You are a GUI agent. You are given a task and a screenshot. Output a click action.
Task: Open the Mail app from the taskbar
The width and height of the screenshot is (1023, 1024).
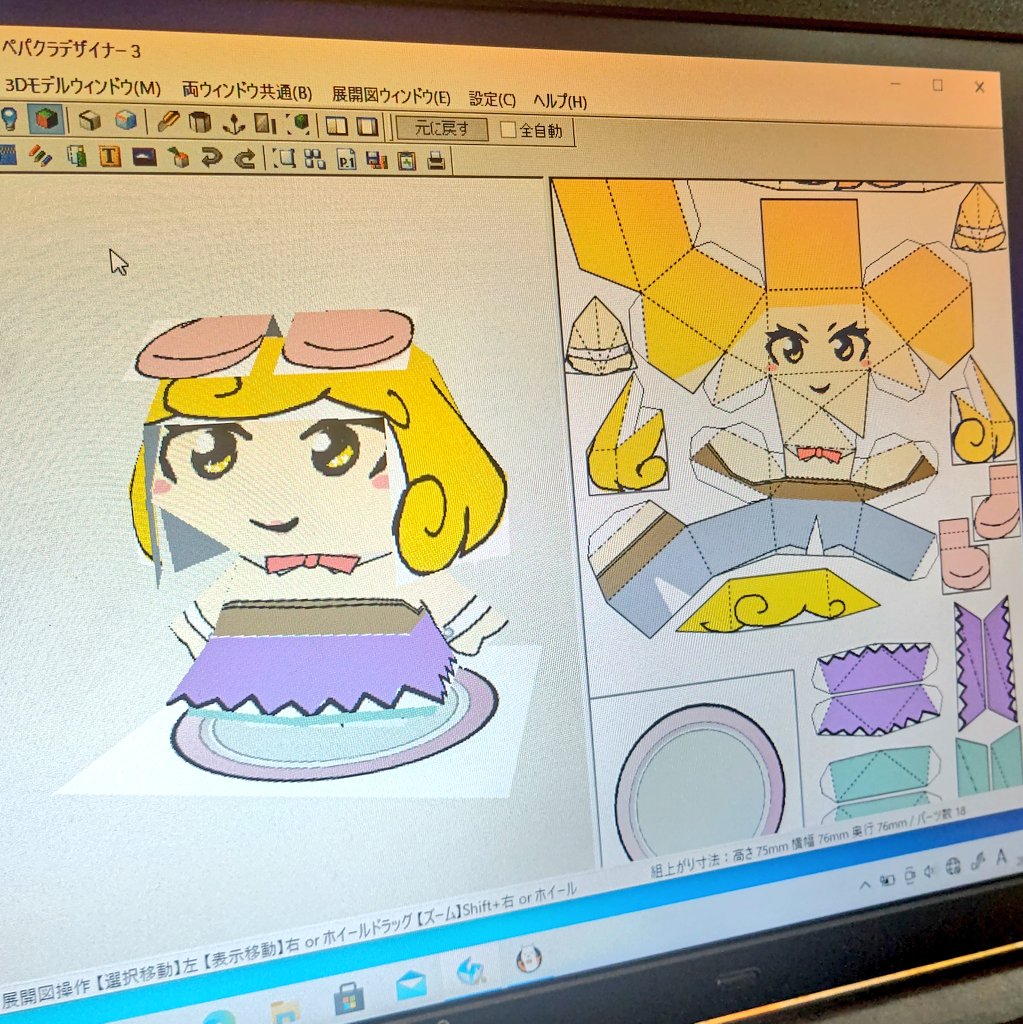[x=411, y=984]
